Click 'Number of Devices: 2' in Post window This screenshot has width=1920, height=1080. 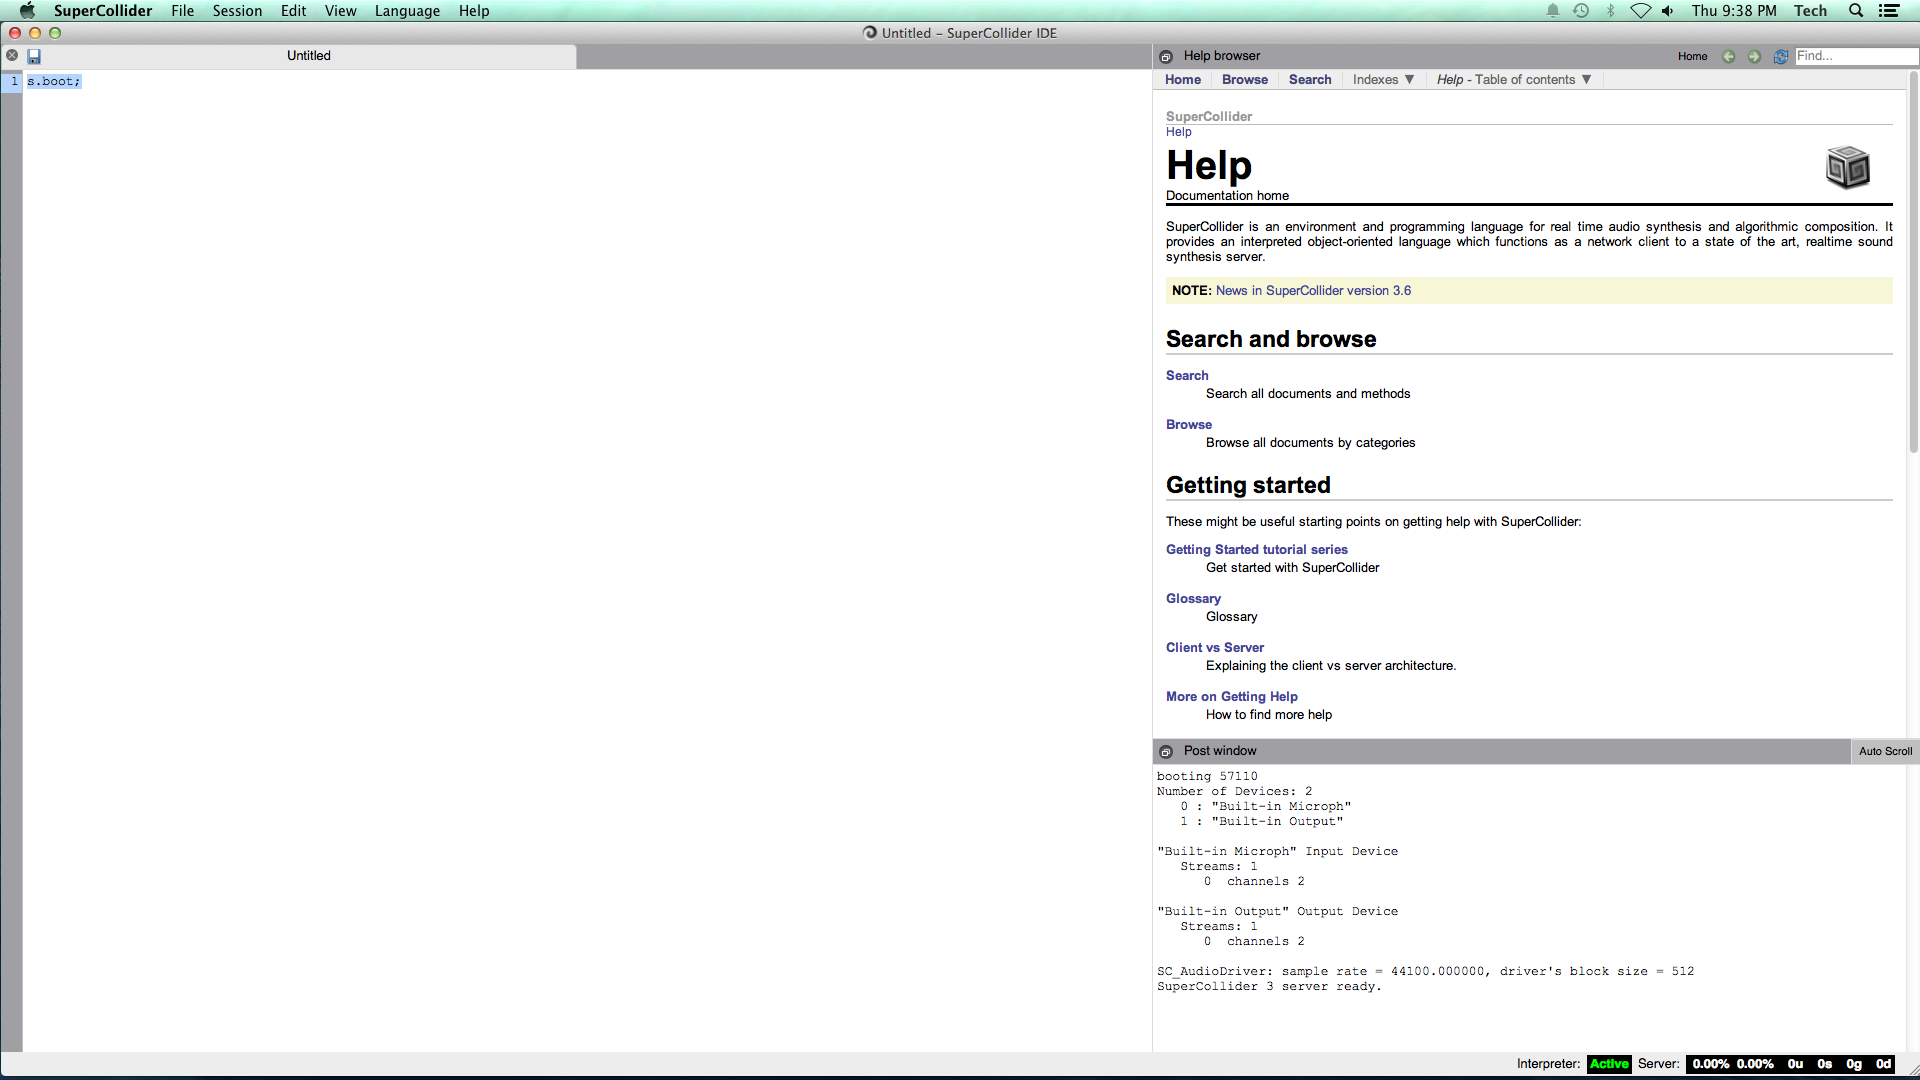[1234, 792]
